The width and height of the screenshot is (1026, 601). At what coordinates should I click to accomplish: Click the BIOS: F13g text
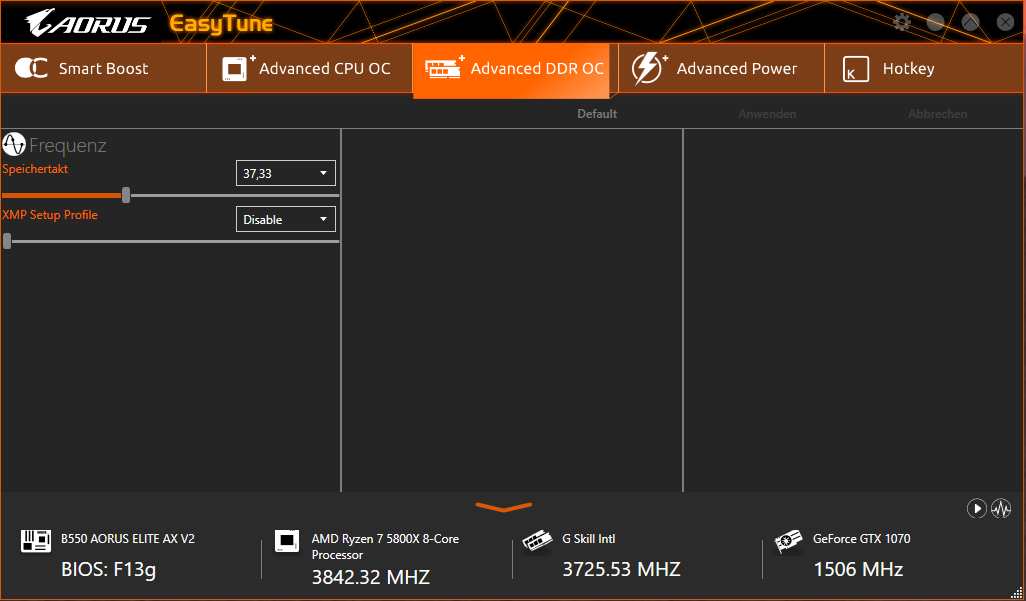point(109,570)
